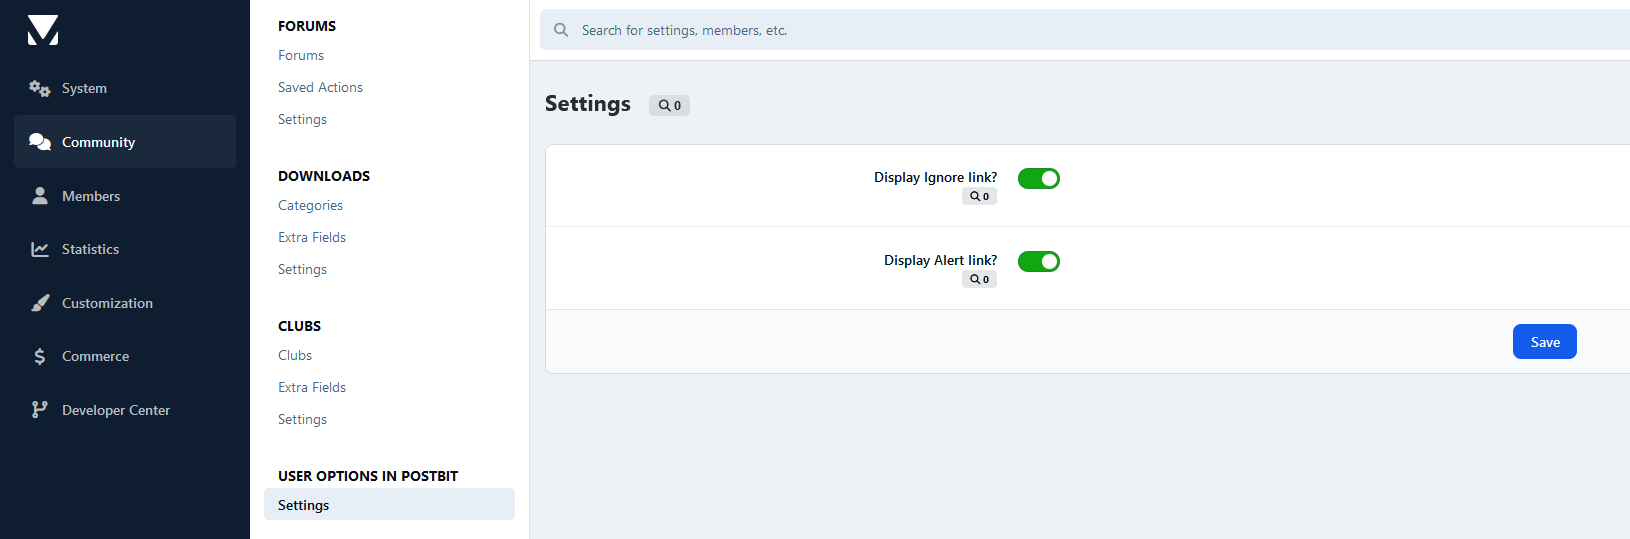Click the System gears icon
1630x539 pixels.
coord(40,89)
